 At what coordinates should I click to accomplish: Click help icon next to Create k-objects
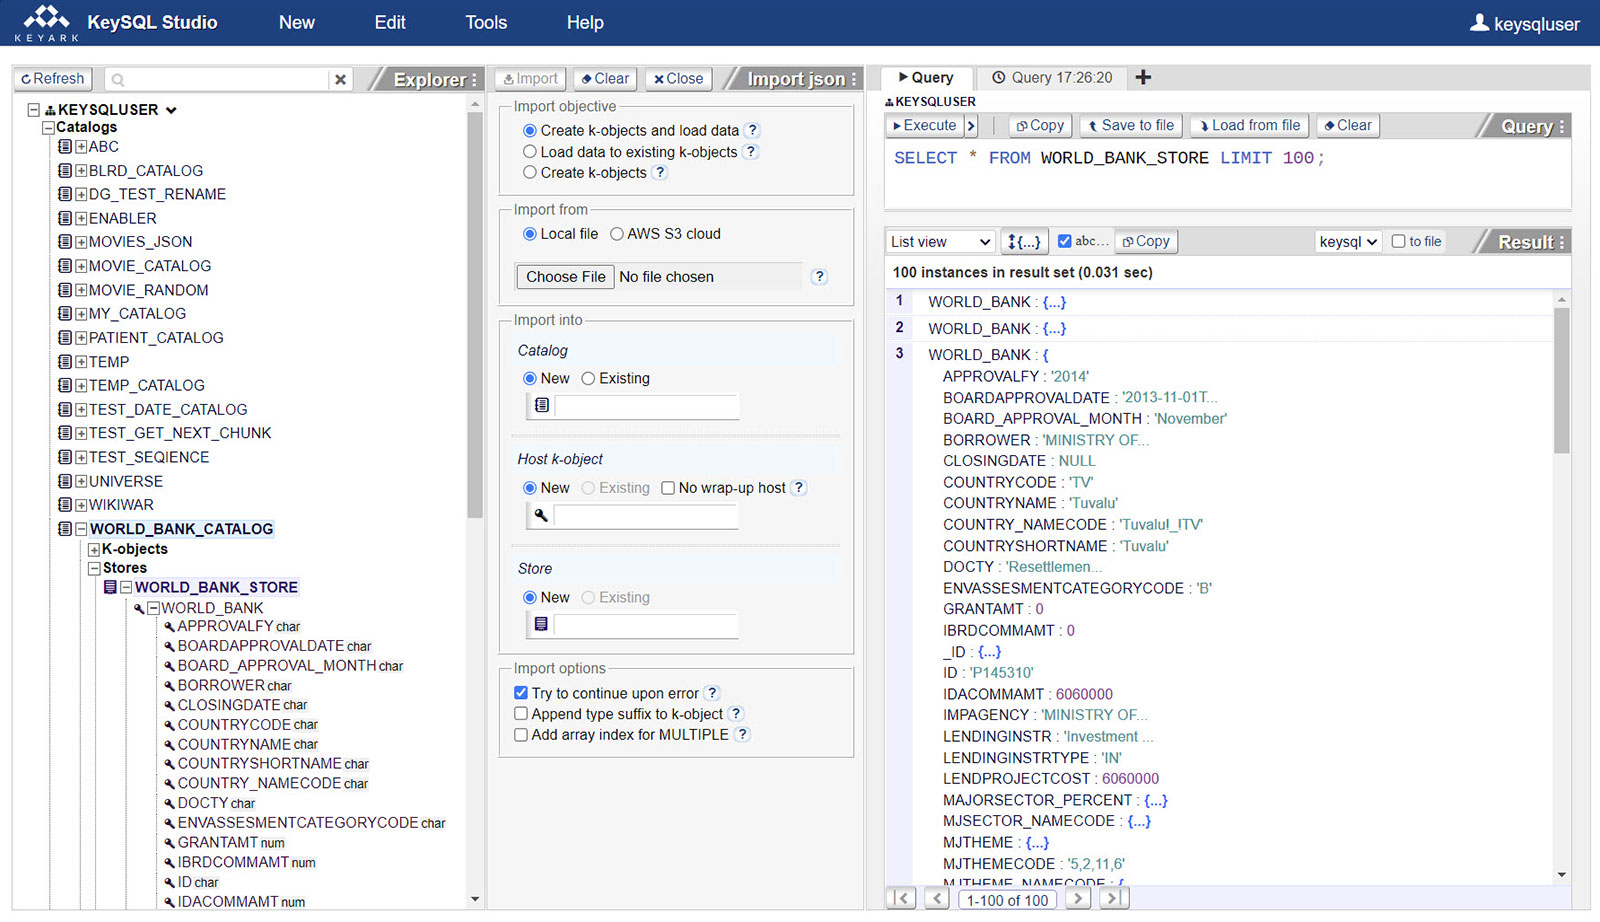click(660, 173)
